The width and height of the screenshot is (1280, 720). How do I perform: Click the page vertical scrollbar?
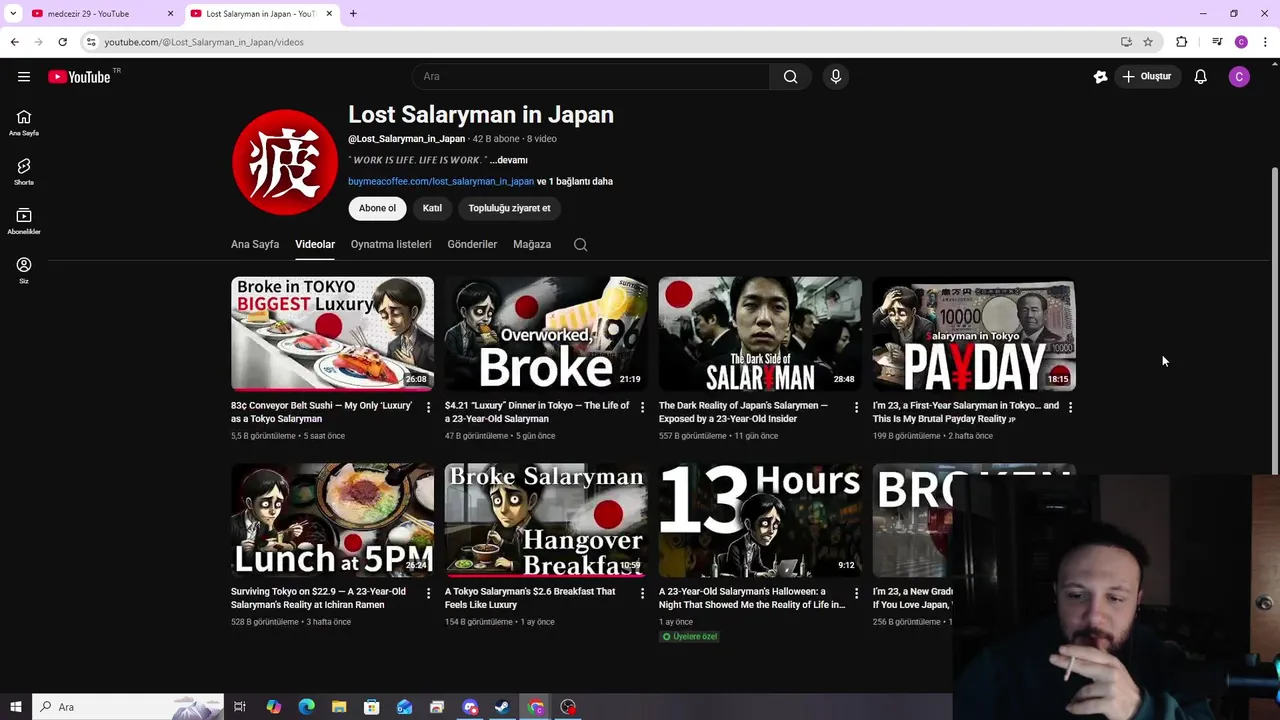[x=1274, y=320]
